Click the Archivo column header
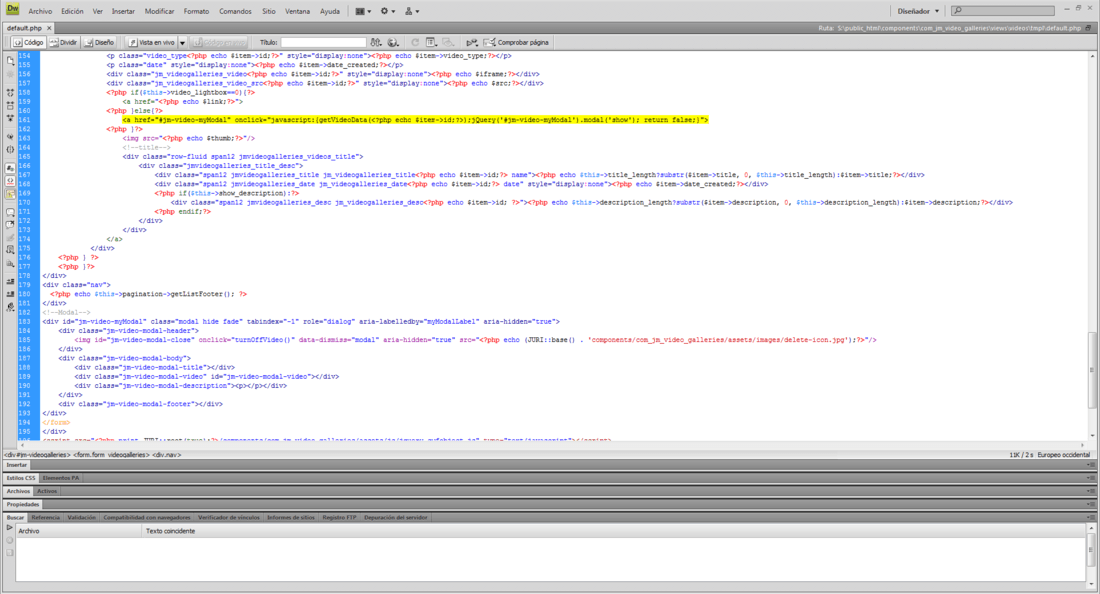 [79, 531]
